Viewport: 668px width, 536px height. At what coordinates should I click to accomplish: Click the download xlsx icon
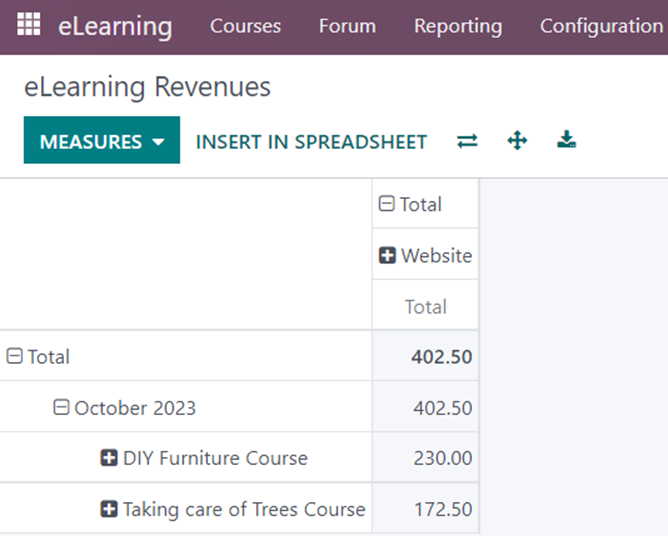point(567,140)
